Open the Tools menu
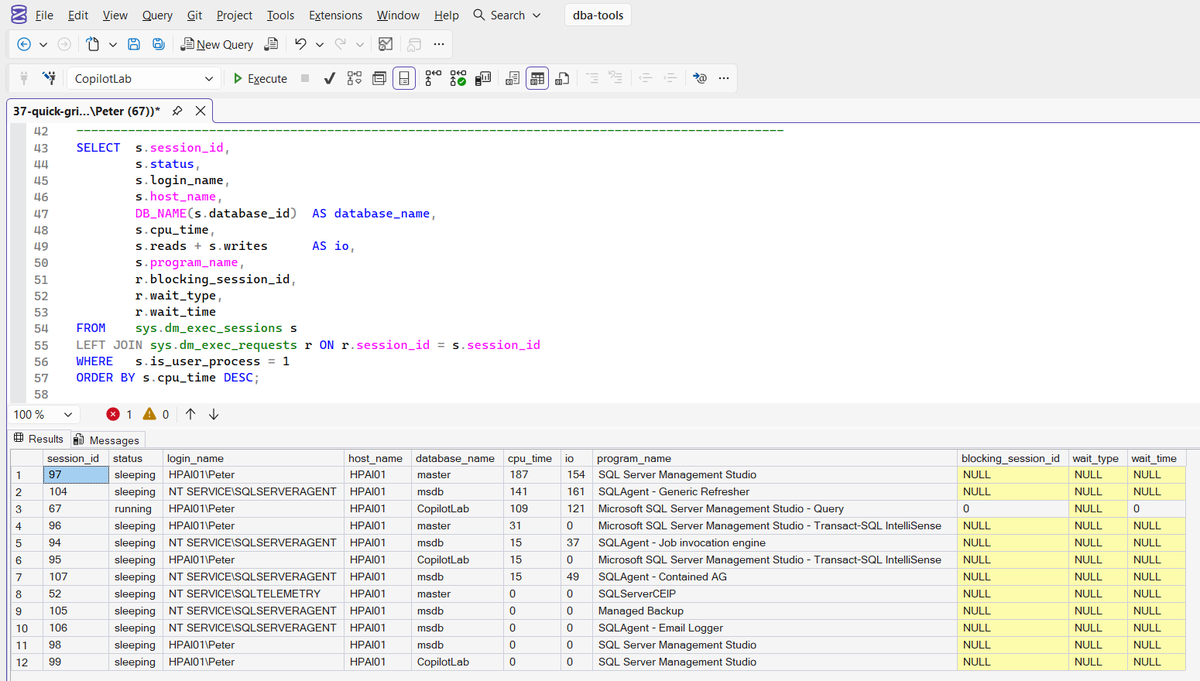1200x681 pixels. pos(280,15)
